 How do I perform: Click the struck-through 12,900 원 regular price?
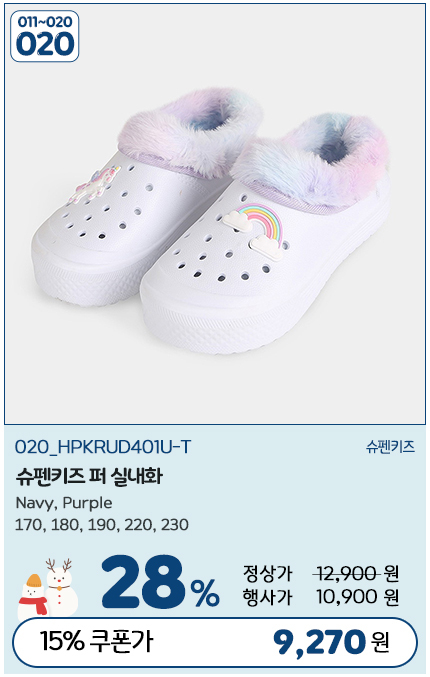tap(356, 574)
